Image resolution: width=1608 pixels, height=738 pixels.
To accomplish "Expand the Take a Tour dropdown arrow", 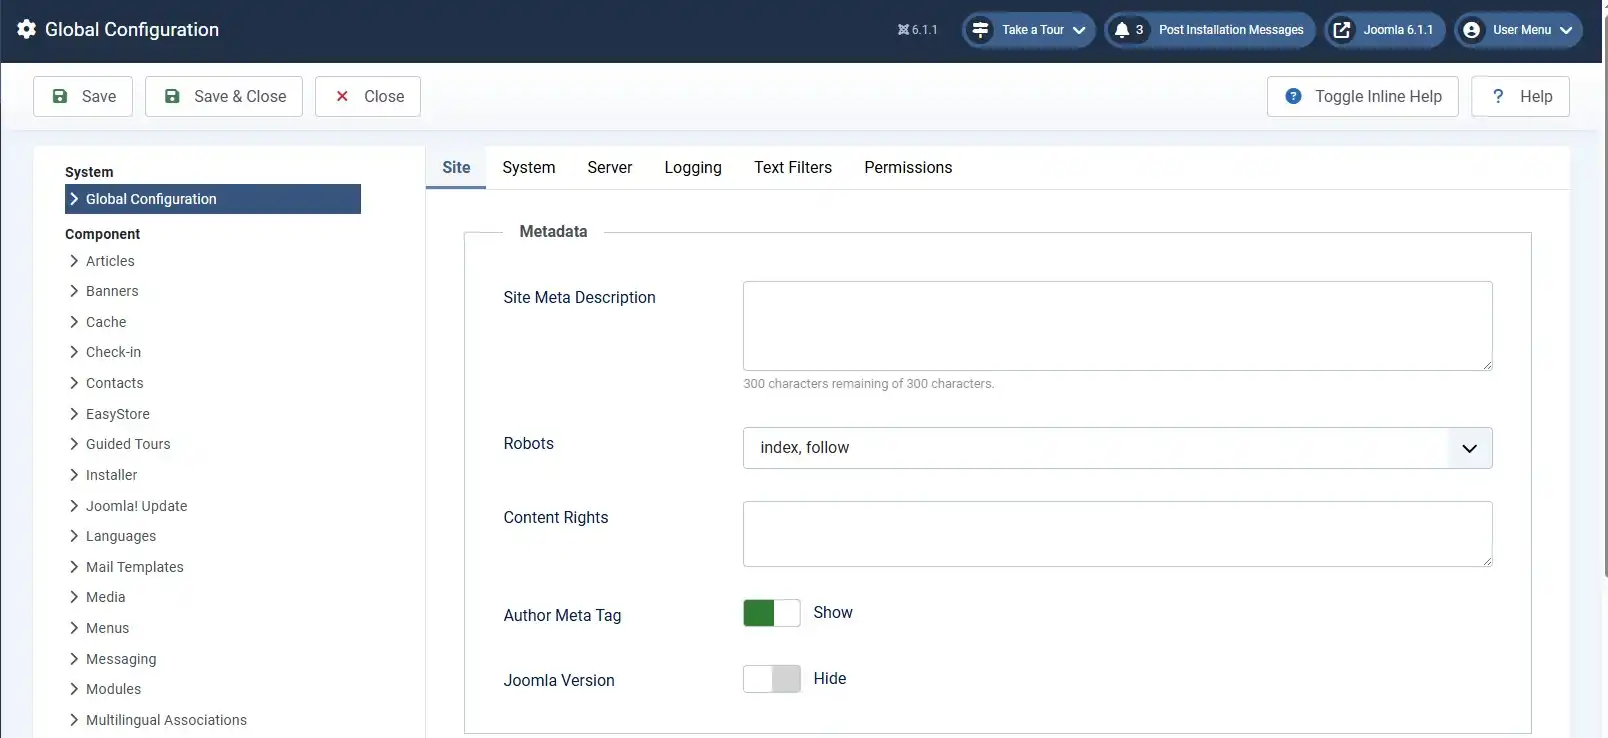I will tap(1079, 30).
